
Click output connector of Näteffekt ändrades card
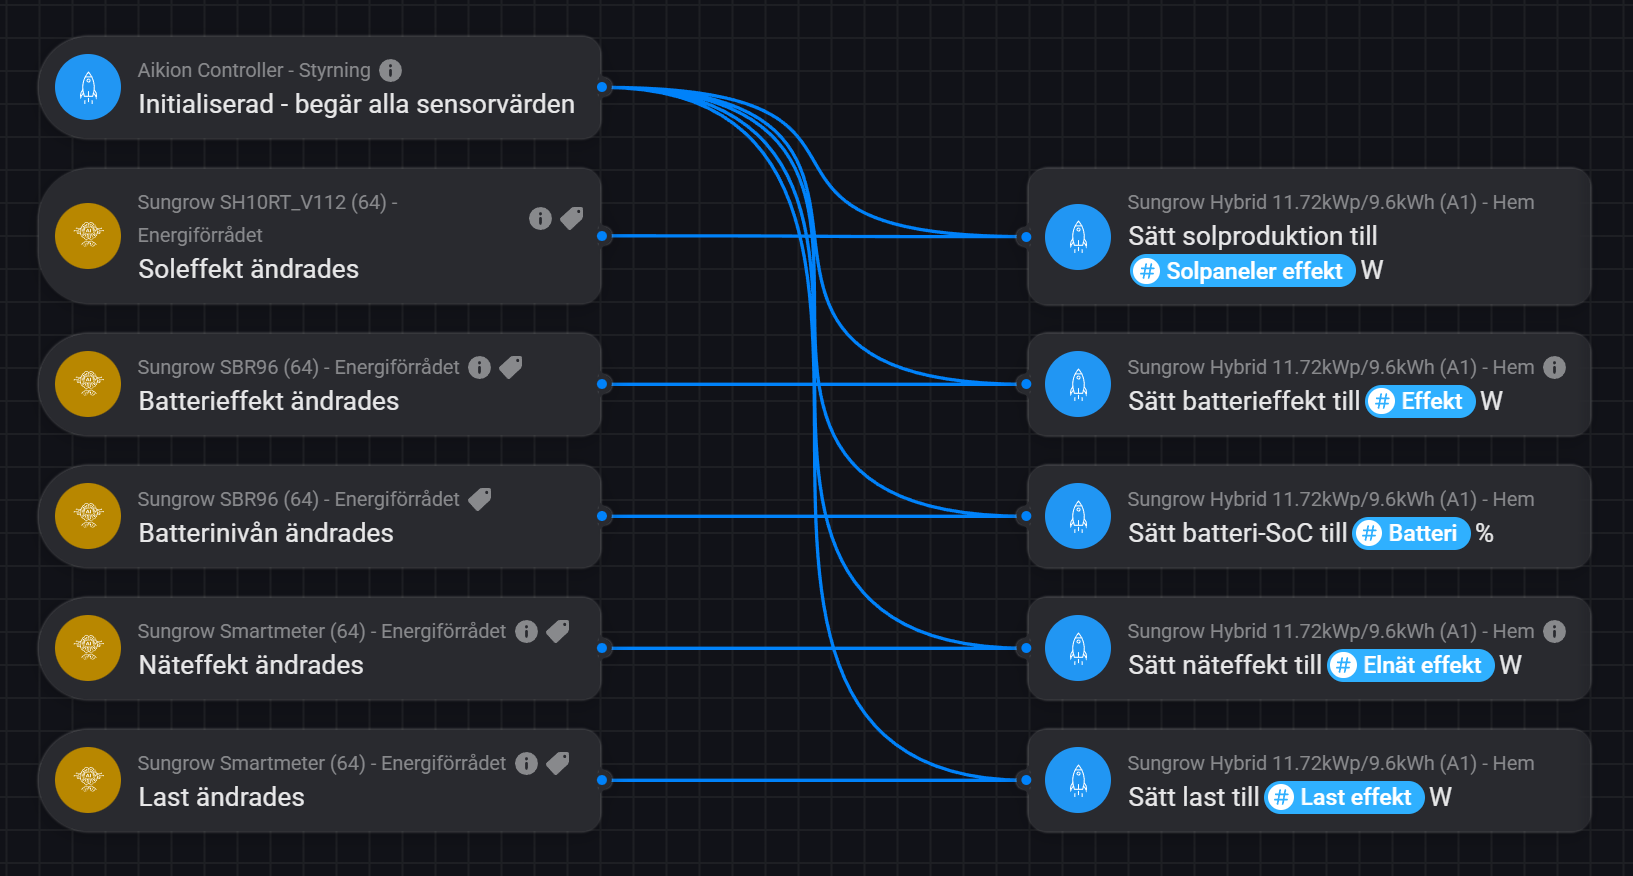click(x=602, y=648)
